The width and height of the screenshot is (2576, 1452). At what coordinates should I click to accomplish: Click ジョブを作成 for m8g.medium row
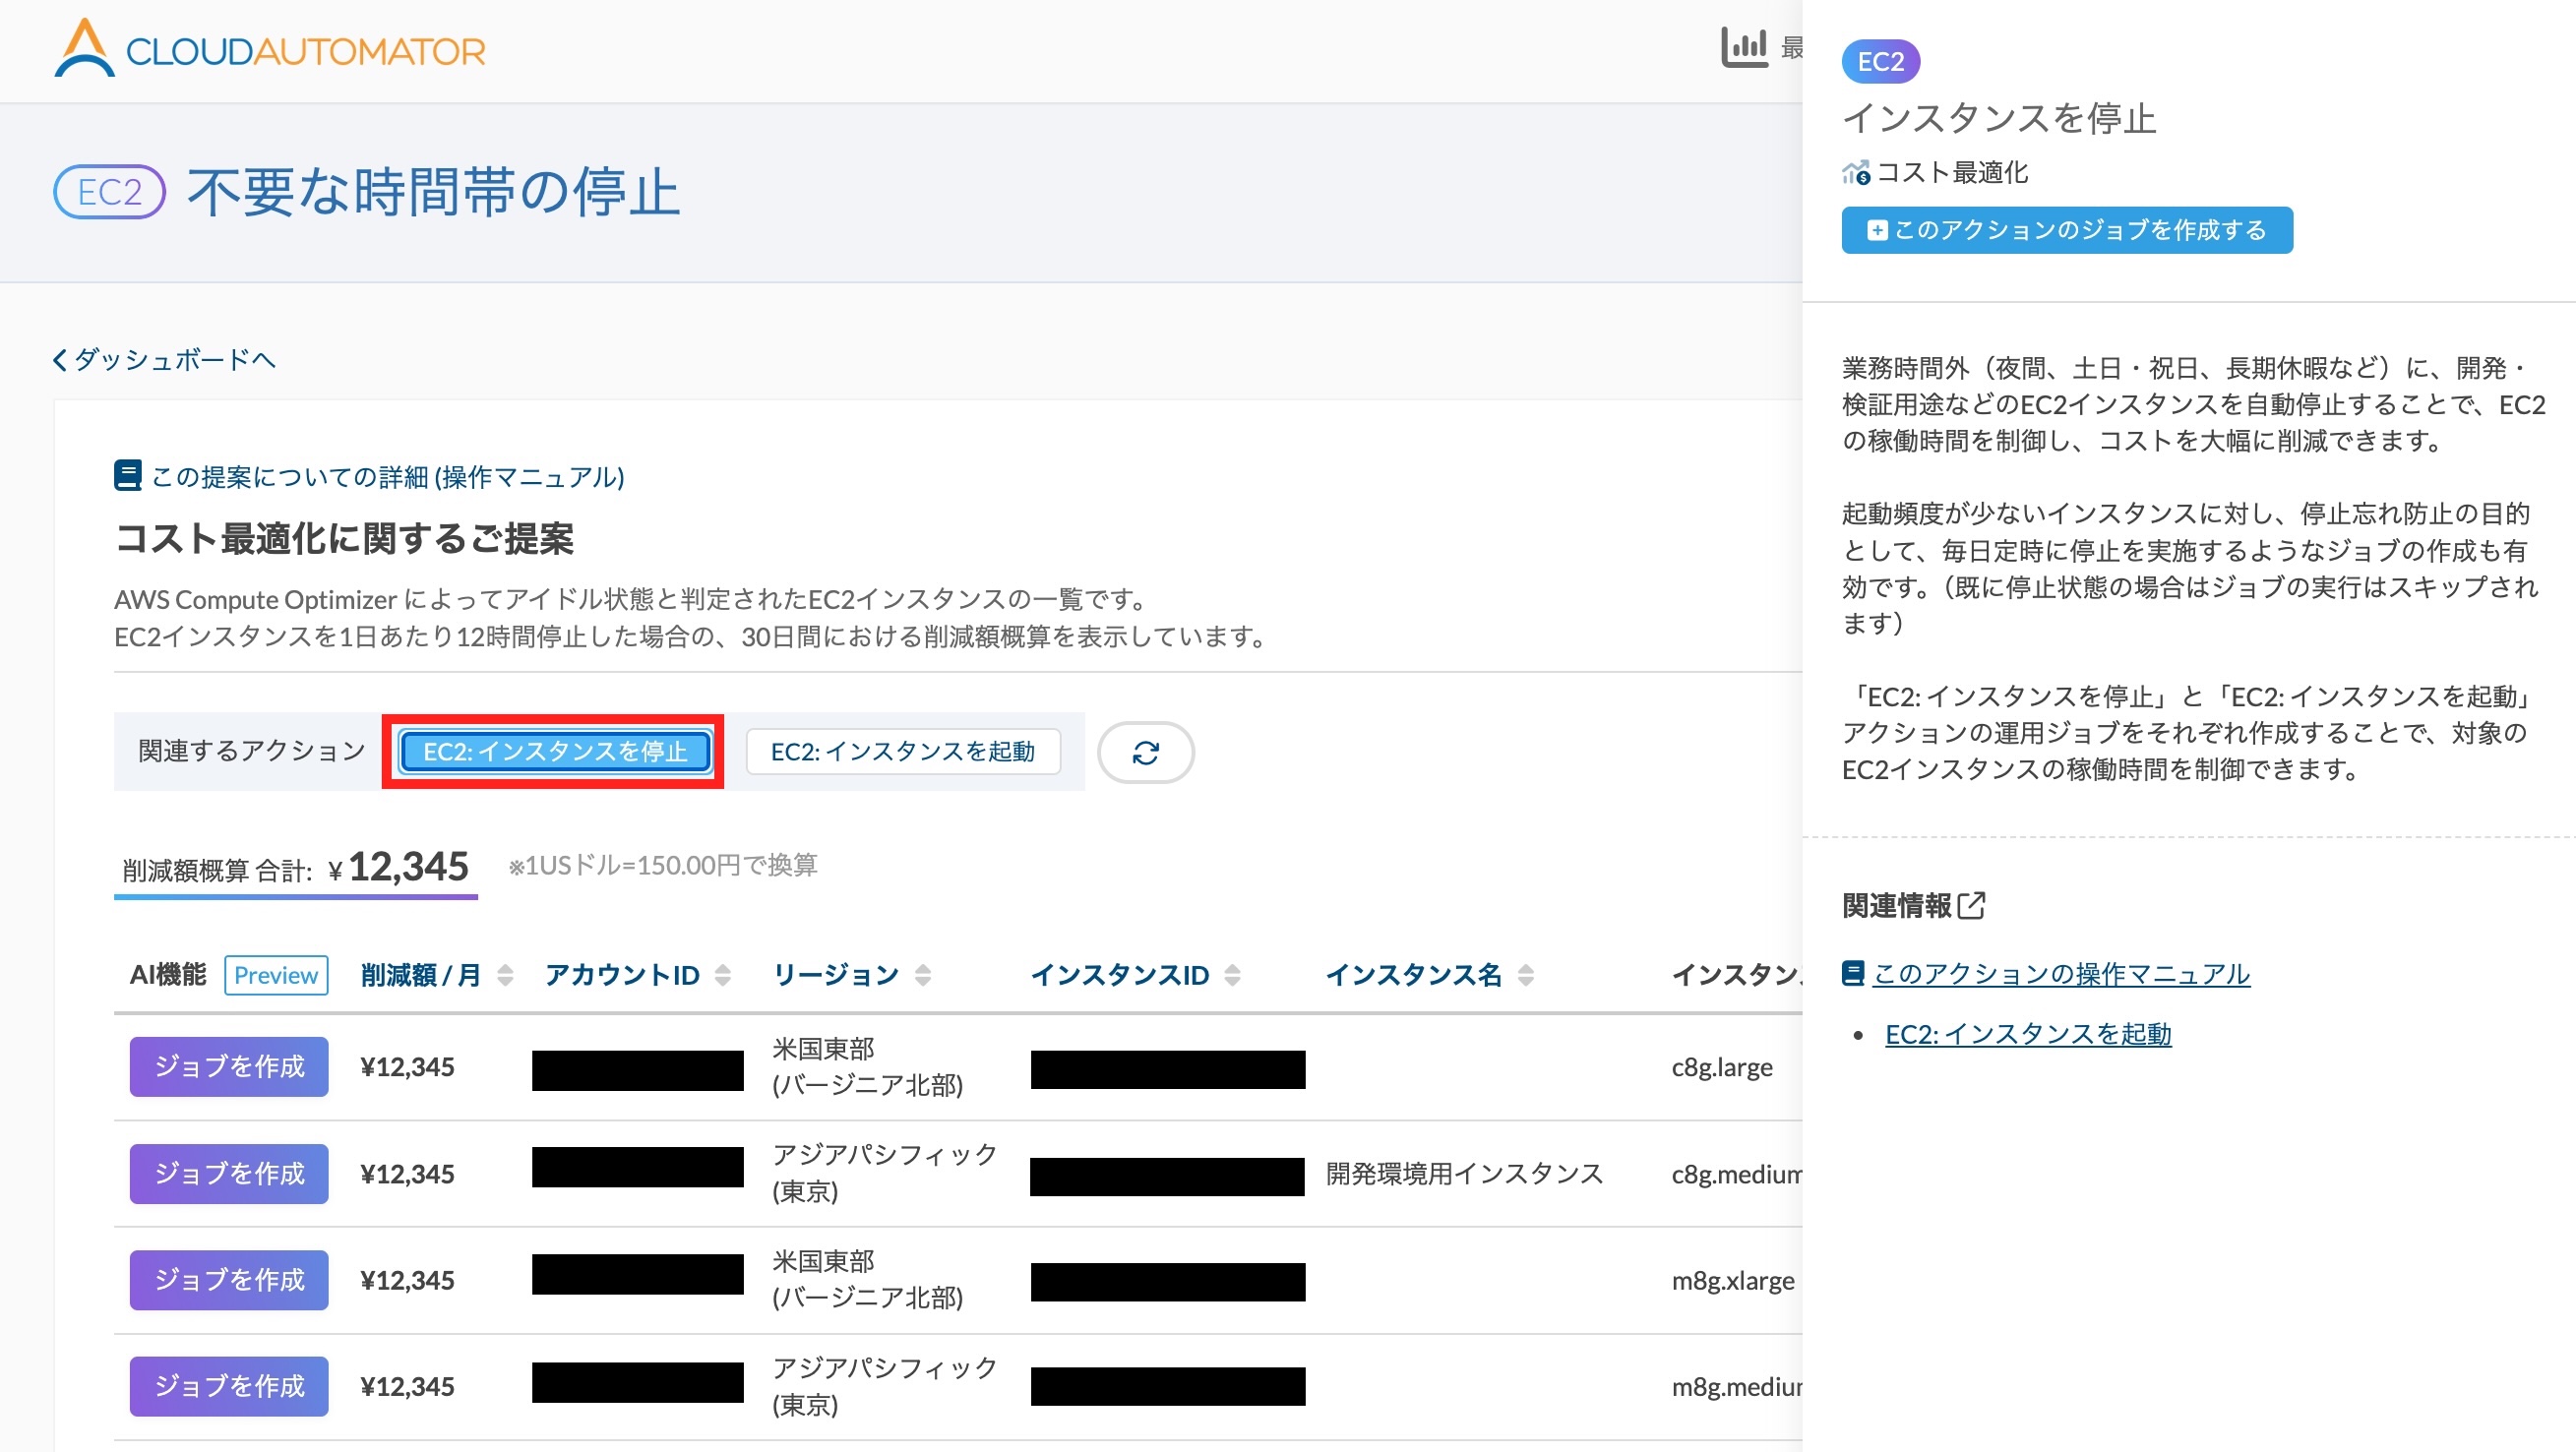[229, 1386]
